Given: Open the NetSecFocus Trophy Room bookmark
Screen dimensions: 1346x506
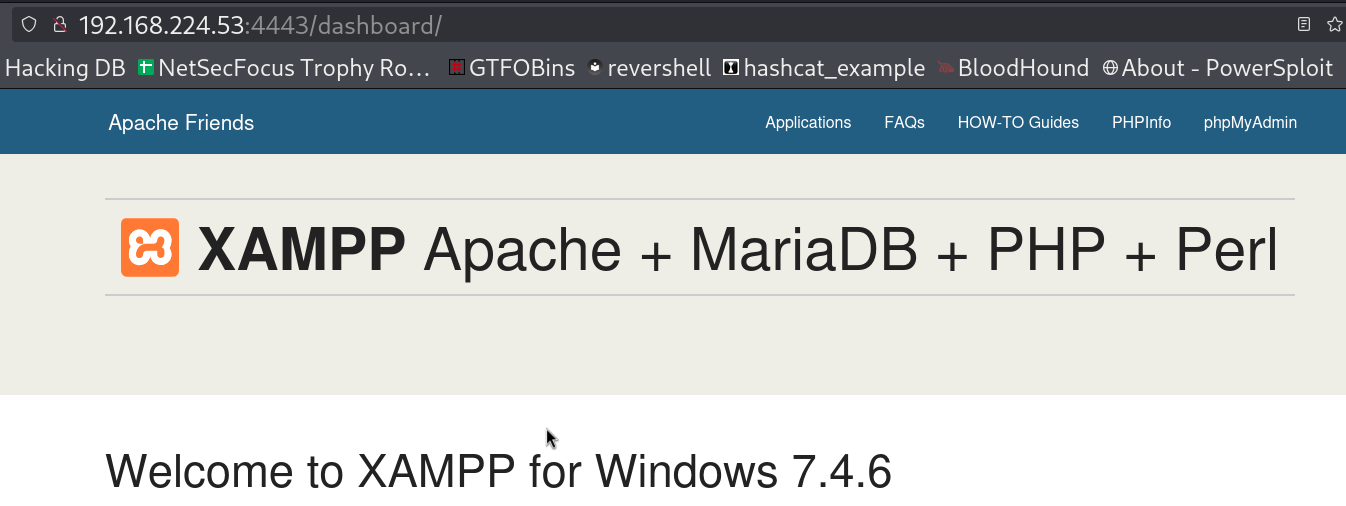Looking at the screenshot, I should point(285,68).
